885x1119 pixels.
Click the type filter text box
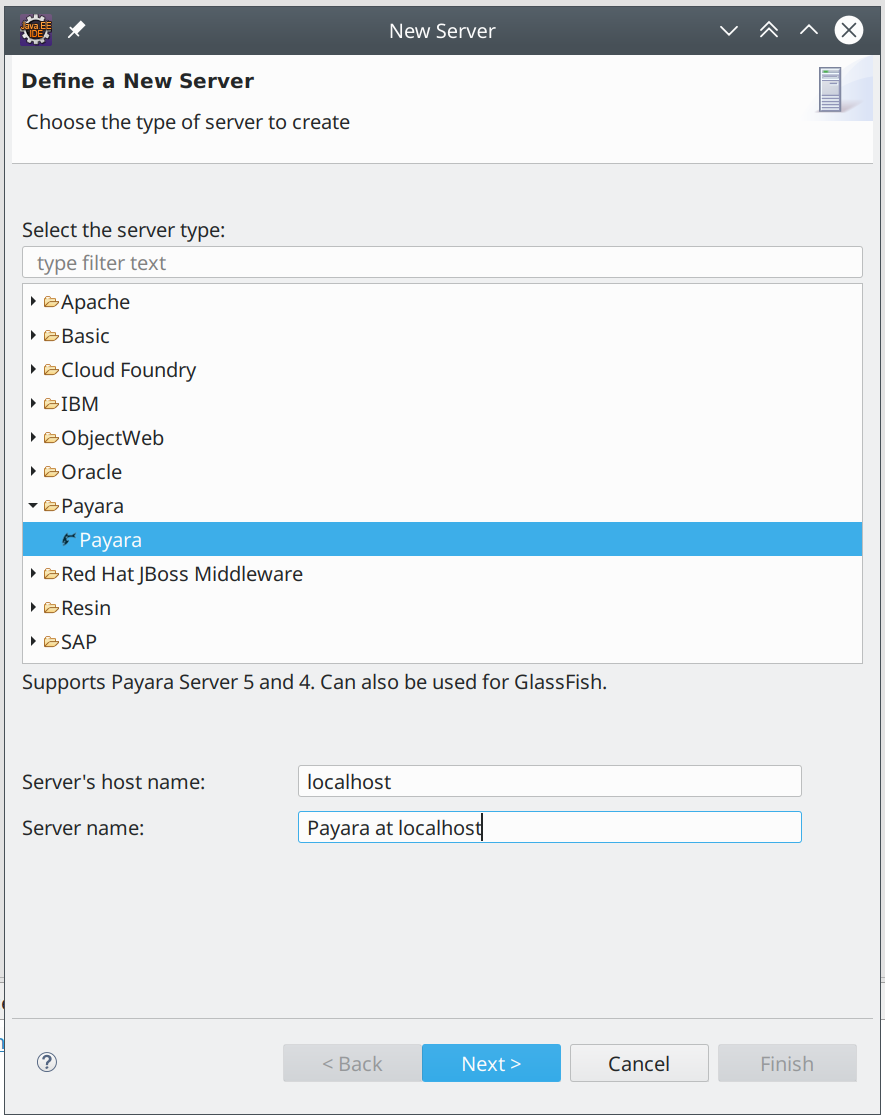tap(442, 262)
